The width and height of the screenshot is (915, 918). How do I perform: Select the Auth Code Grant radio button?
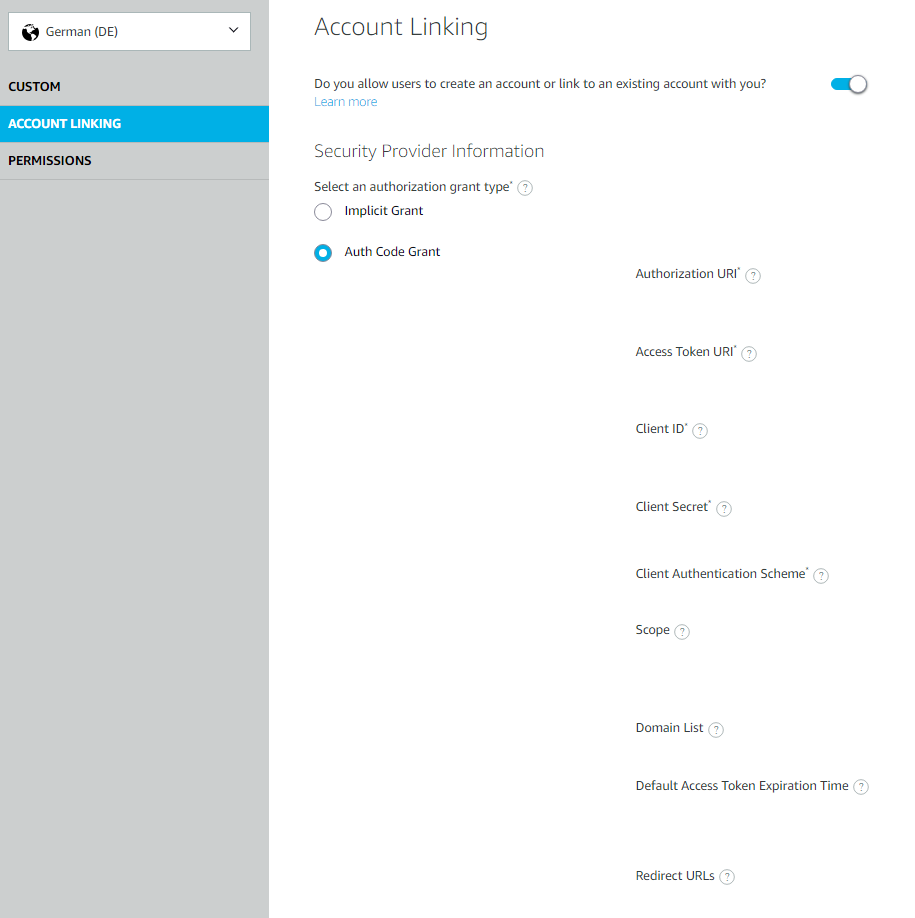323,253
